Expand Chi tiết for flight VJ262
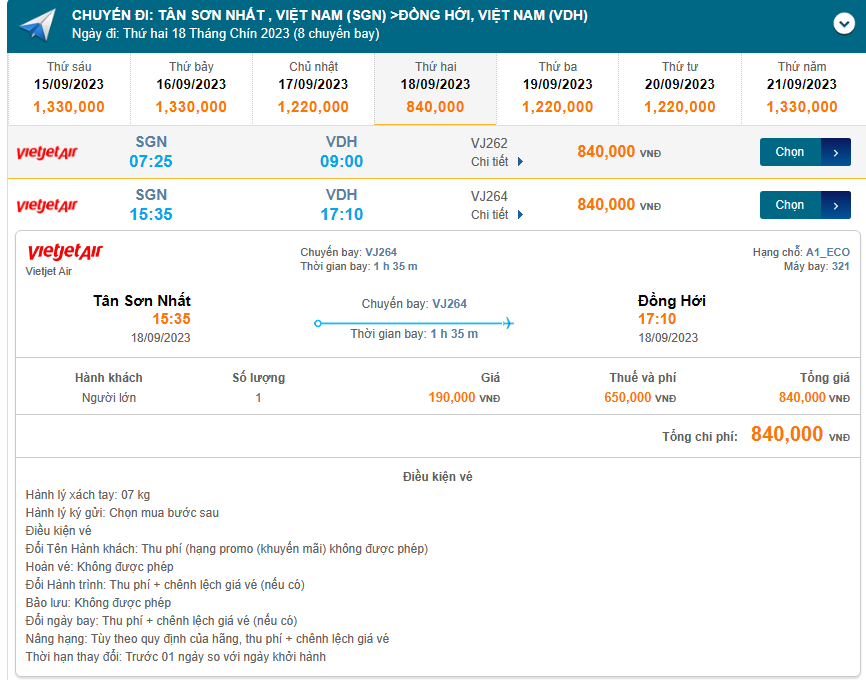The height and width of the screenshot is (680, 866). (x=497, y=162)
